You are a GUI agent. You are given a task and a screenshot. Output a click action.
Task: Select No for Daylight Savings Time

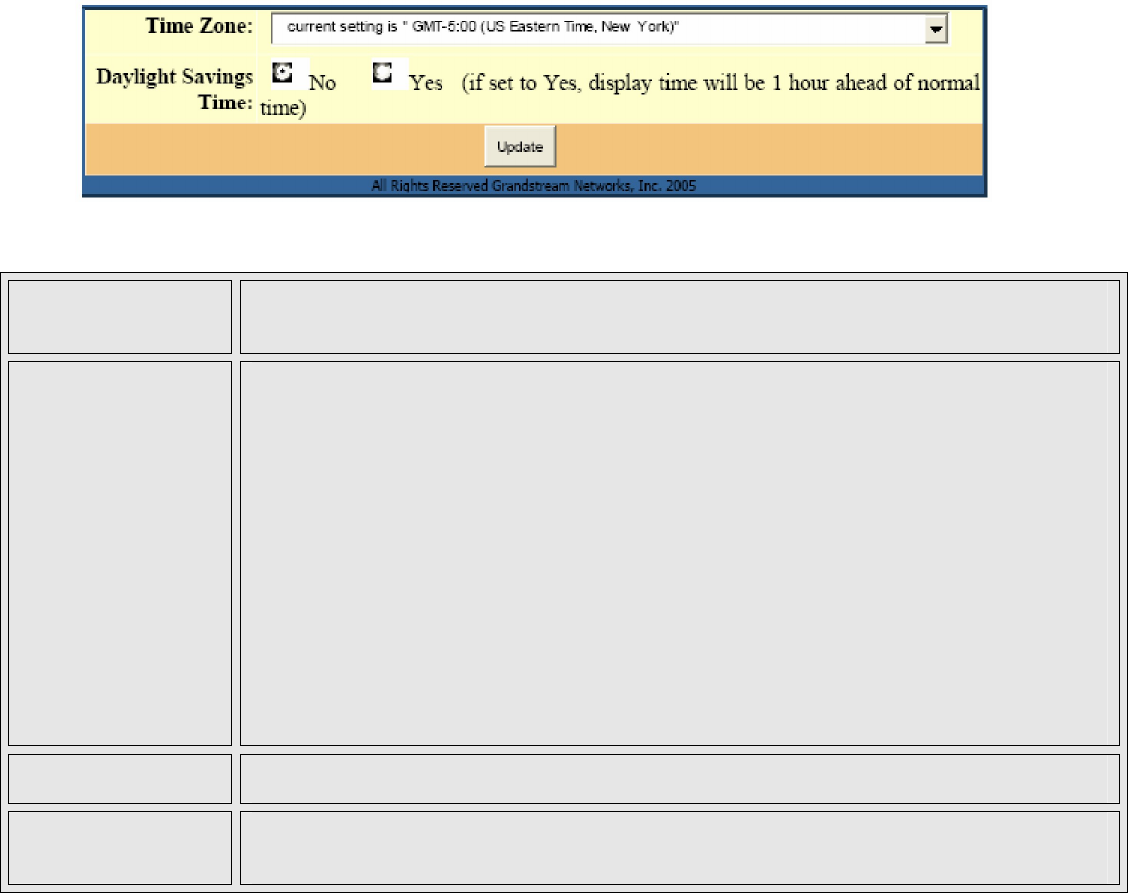click(x=283, y=73)
